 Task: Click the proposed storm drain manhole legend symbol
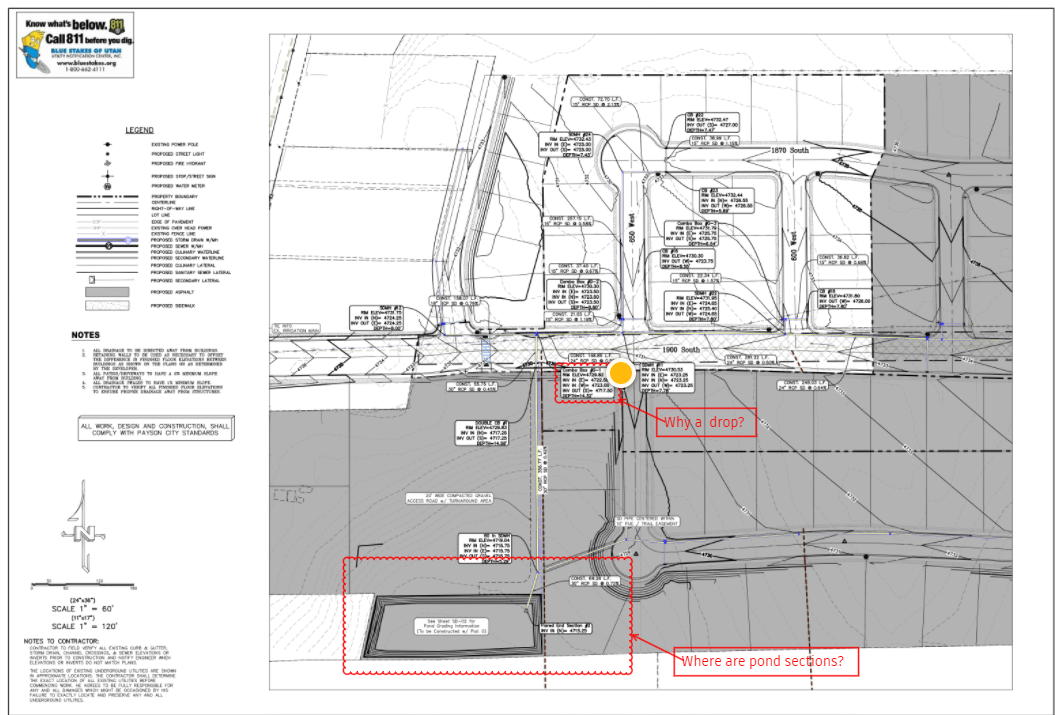tap(128, 241)
